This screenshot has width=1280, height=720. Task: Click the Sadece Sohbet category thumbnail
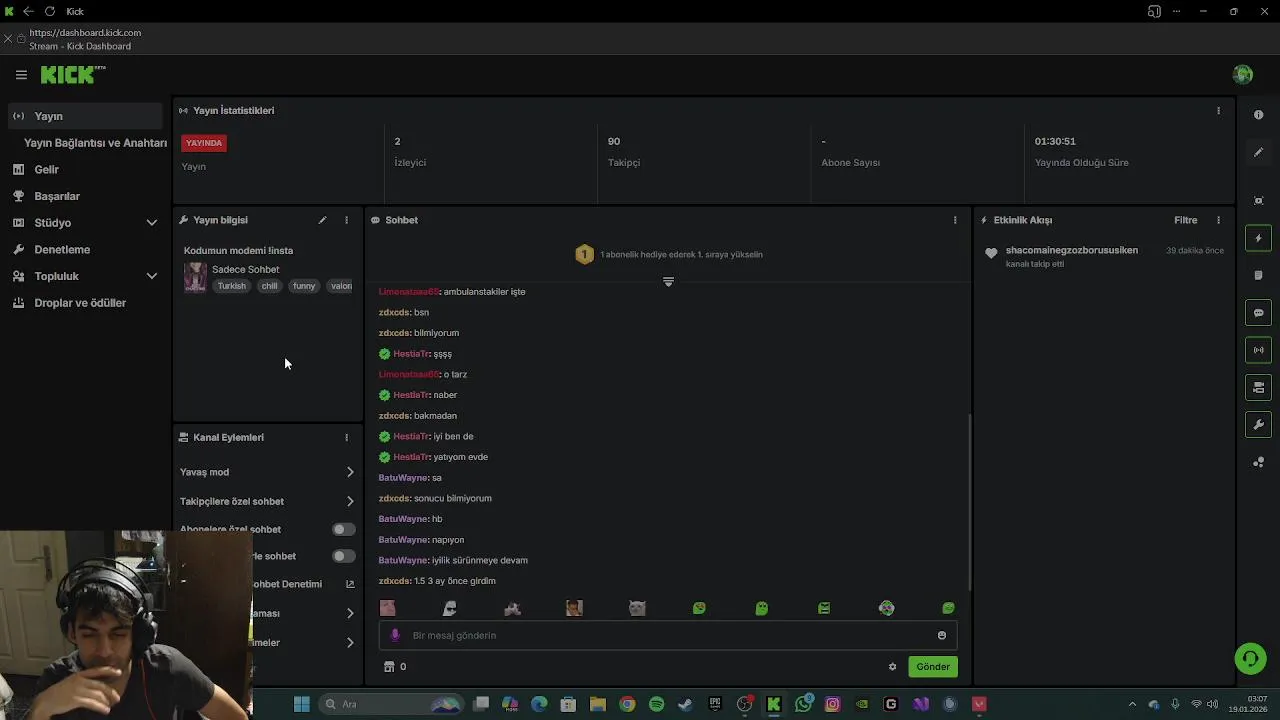[x=195, y=277]
